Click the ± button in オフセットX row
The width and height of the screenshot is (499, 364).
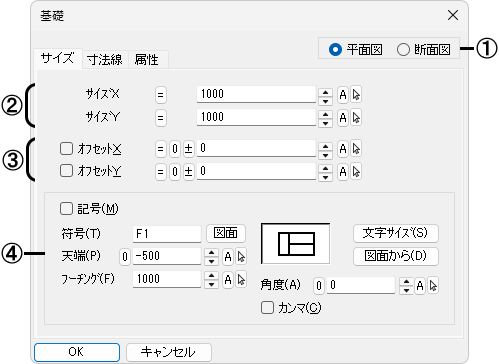click(188, 149)
